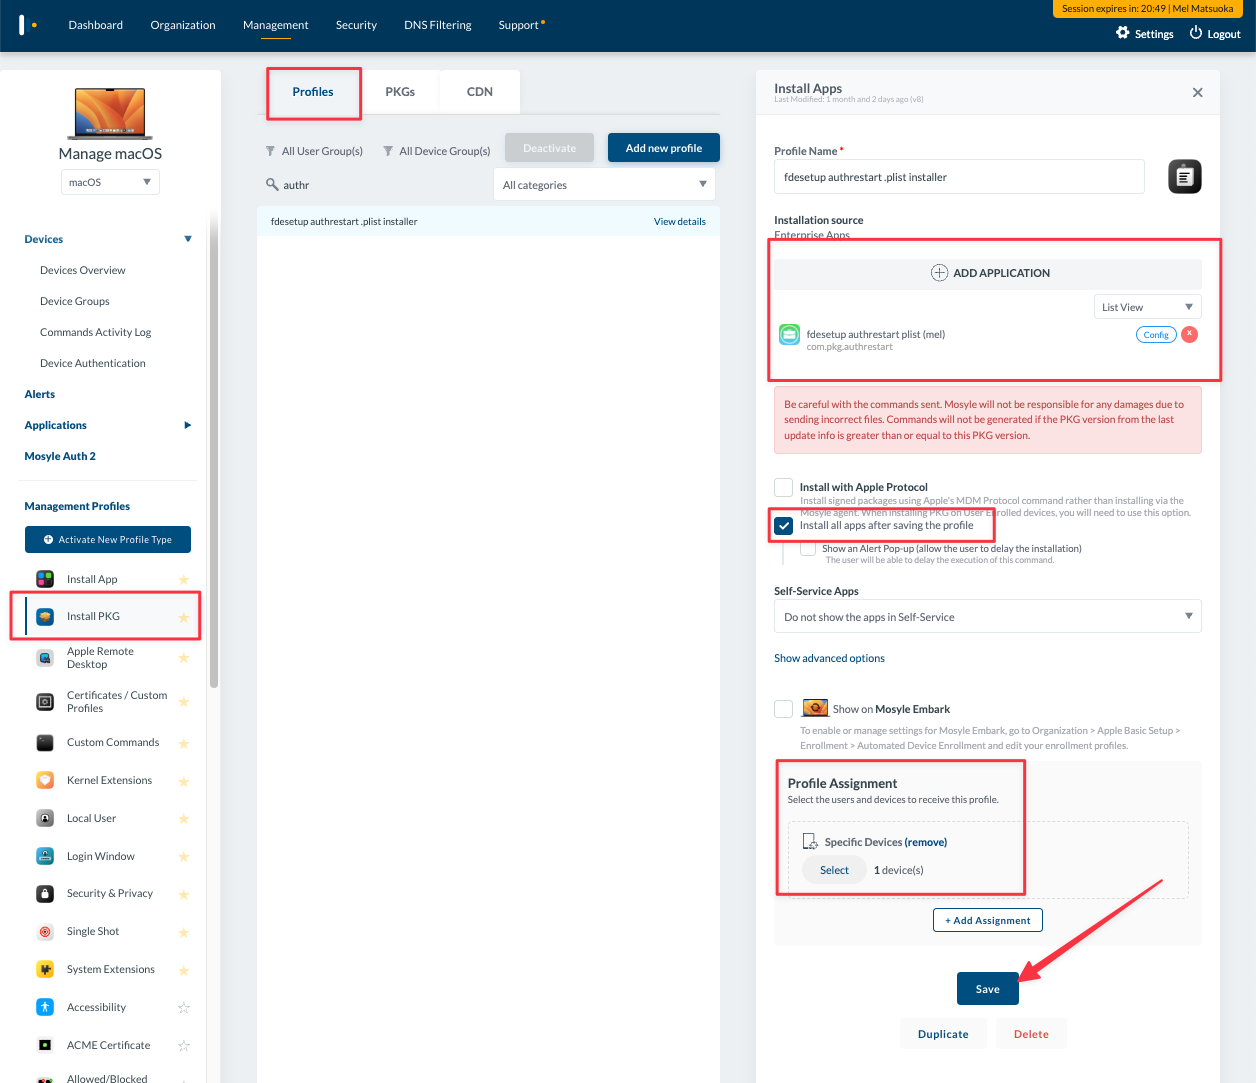Click the Install PKG box icon
The image size is (1256, 1083).
[45, 616]
